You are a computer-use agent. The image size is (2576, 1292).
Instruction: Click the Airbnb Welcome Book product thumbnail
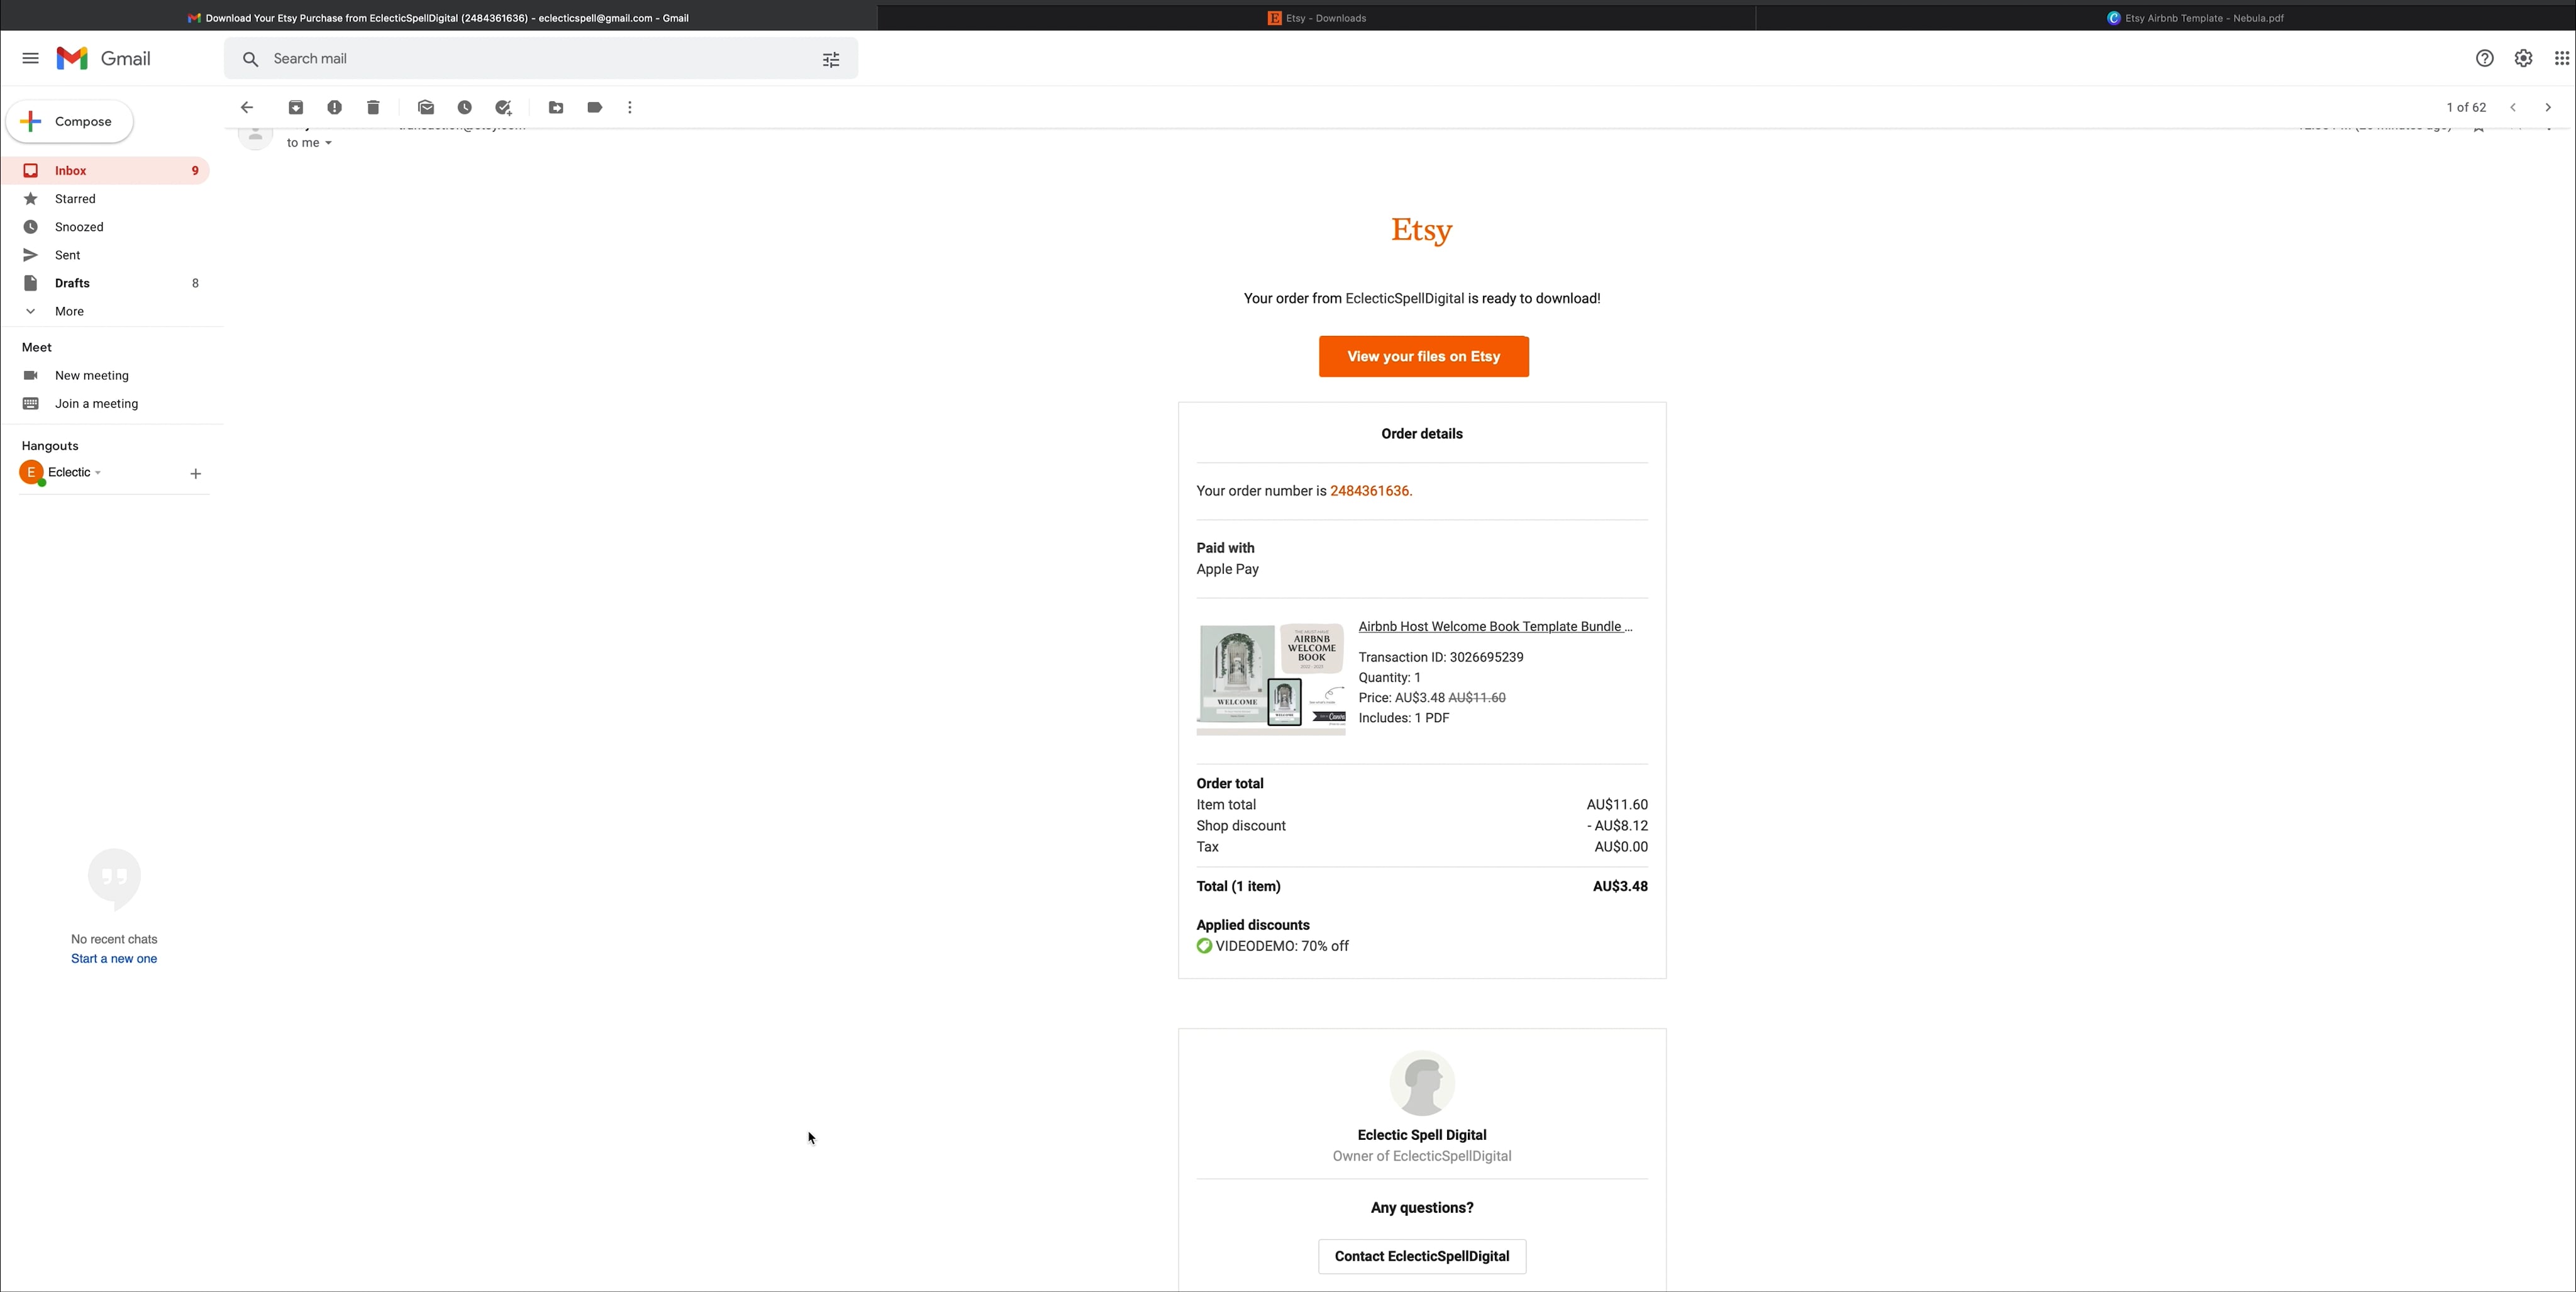1271,678
